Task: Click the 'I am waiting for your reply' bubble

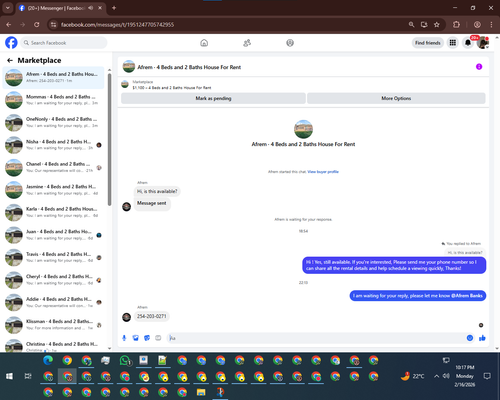Action: [x=418, y=296]
